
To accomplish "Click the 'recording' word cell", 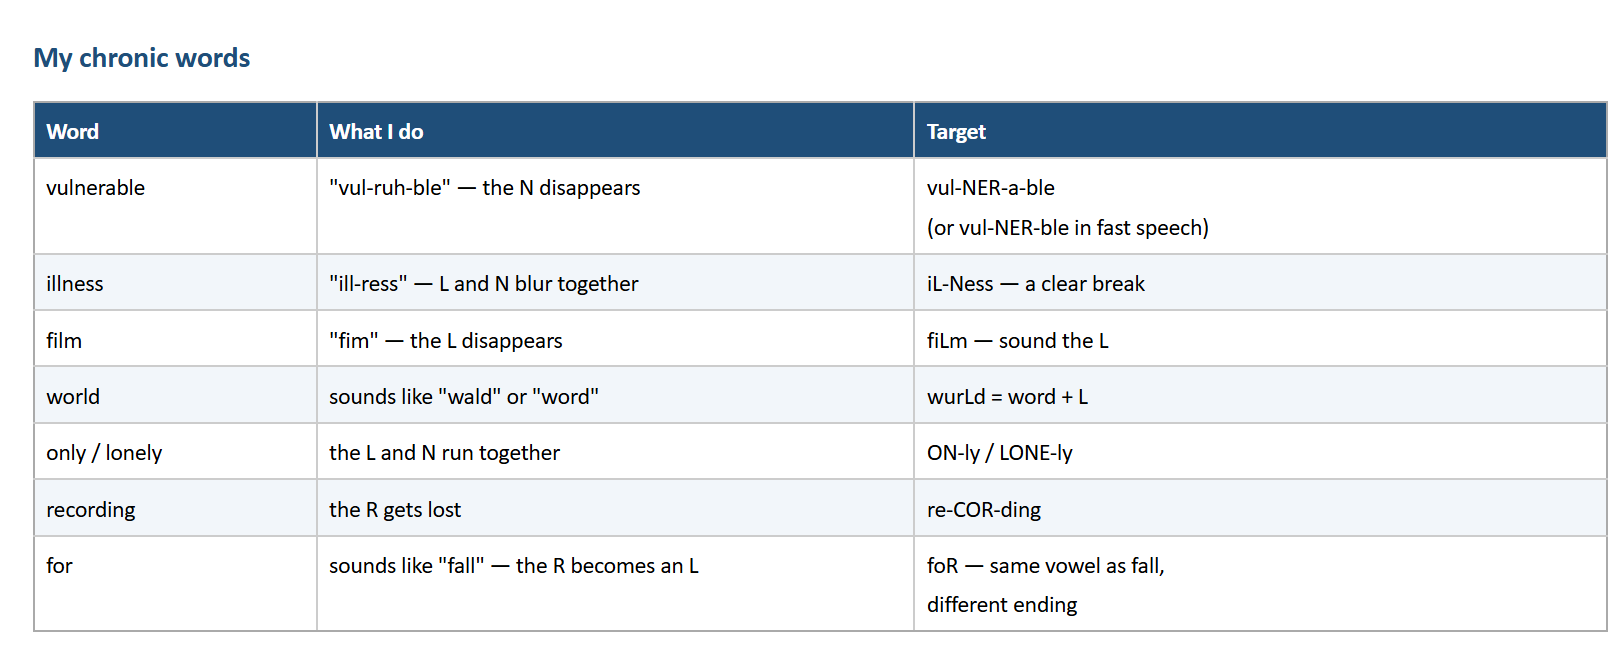I will pos(175,509).
